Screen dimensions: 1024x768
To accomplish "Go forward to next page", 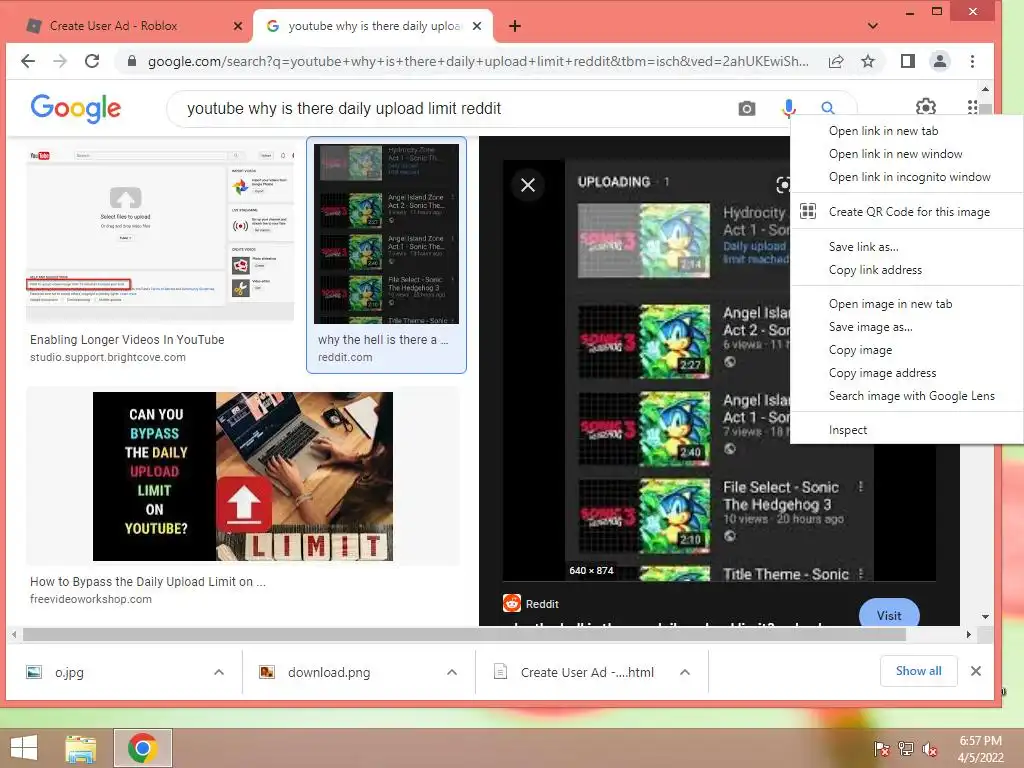I will pyautogui.click(x=60, y=61).
